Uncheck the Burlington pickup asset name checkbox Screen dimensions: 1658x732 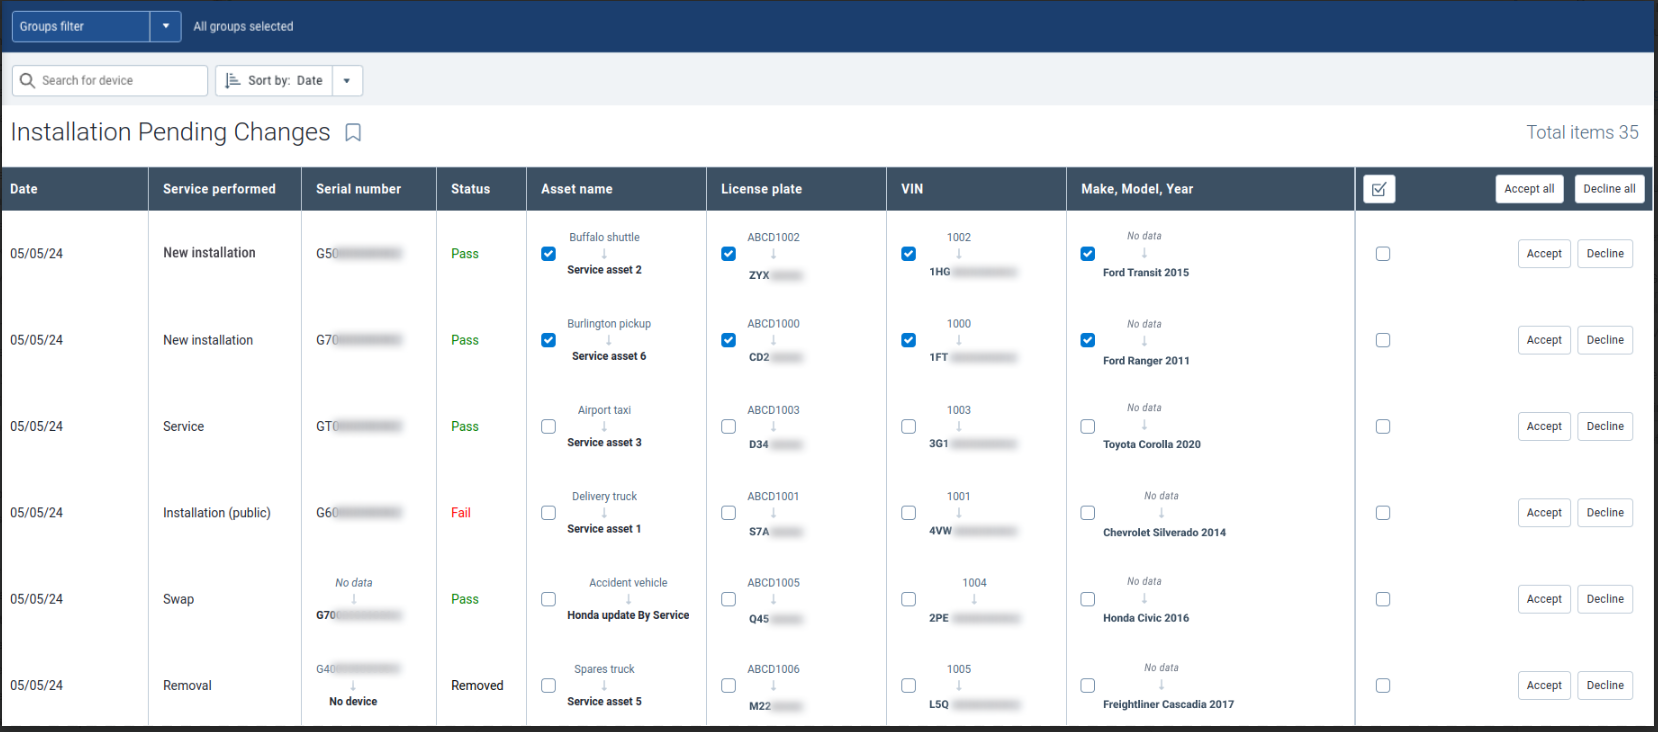pyautogui.click(x=548, y=340)
